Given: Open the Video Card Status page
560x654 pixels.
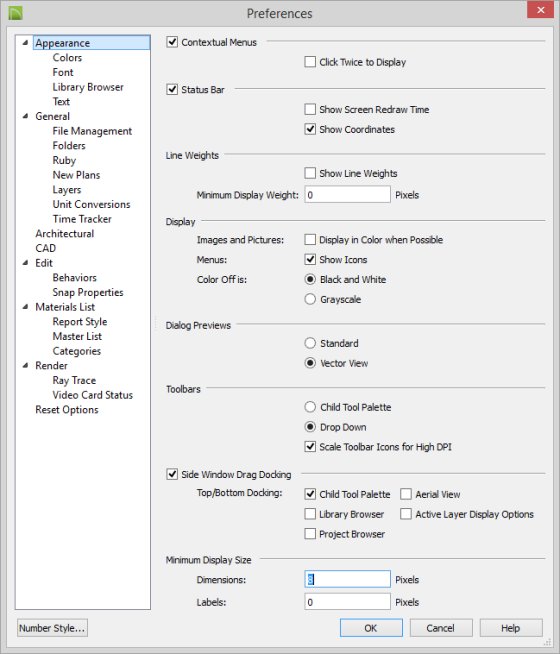Looking at the screenshot, I should (x=93, y=395).
